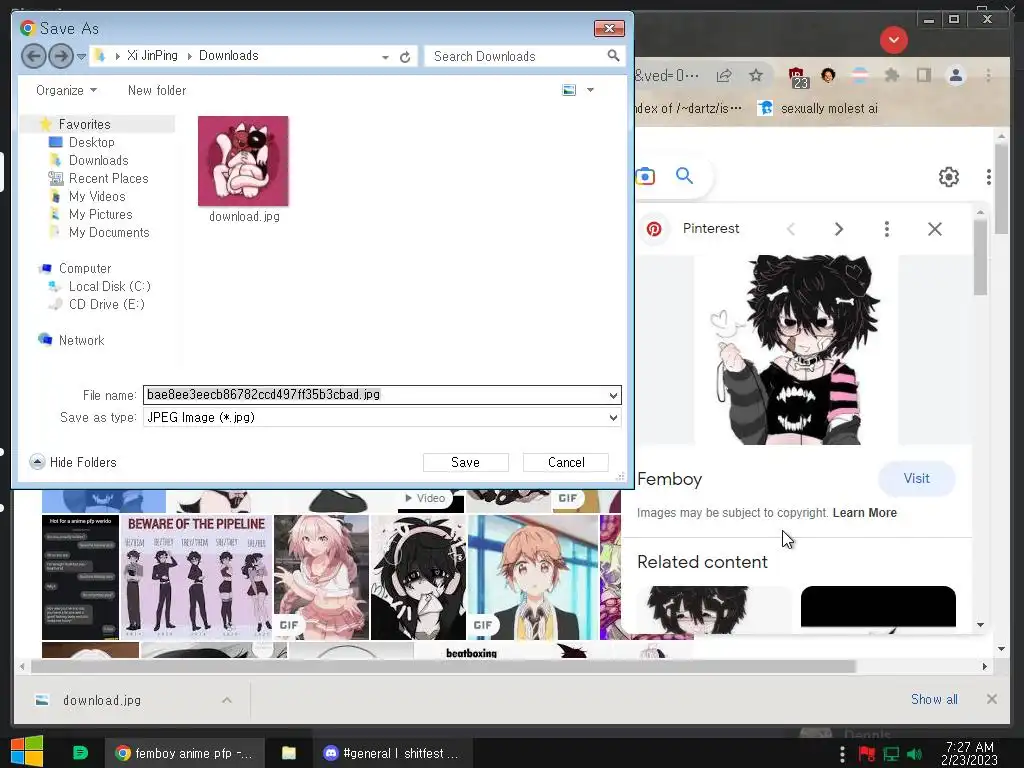The height and width of the screenshot is (768, 1024).
Task: Open the extension with 23 badge
Action: pos(798,77)
